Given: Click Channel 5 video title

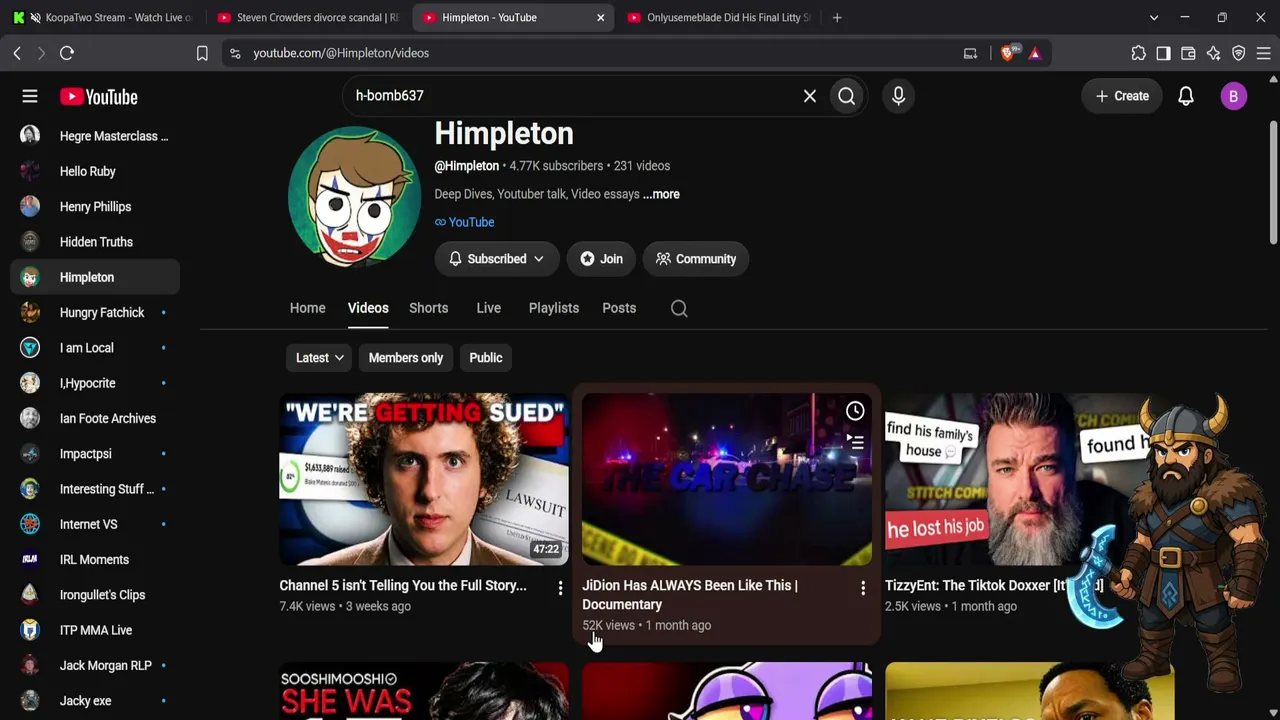Looking at the screenshot, I should [403, 586].
